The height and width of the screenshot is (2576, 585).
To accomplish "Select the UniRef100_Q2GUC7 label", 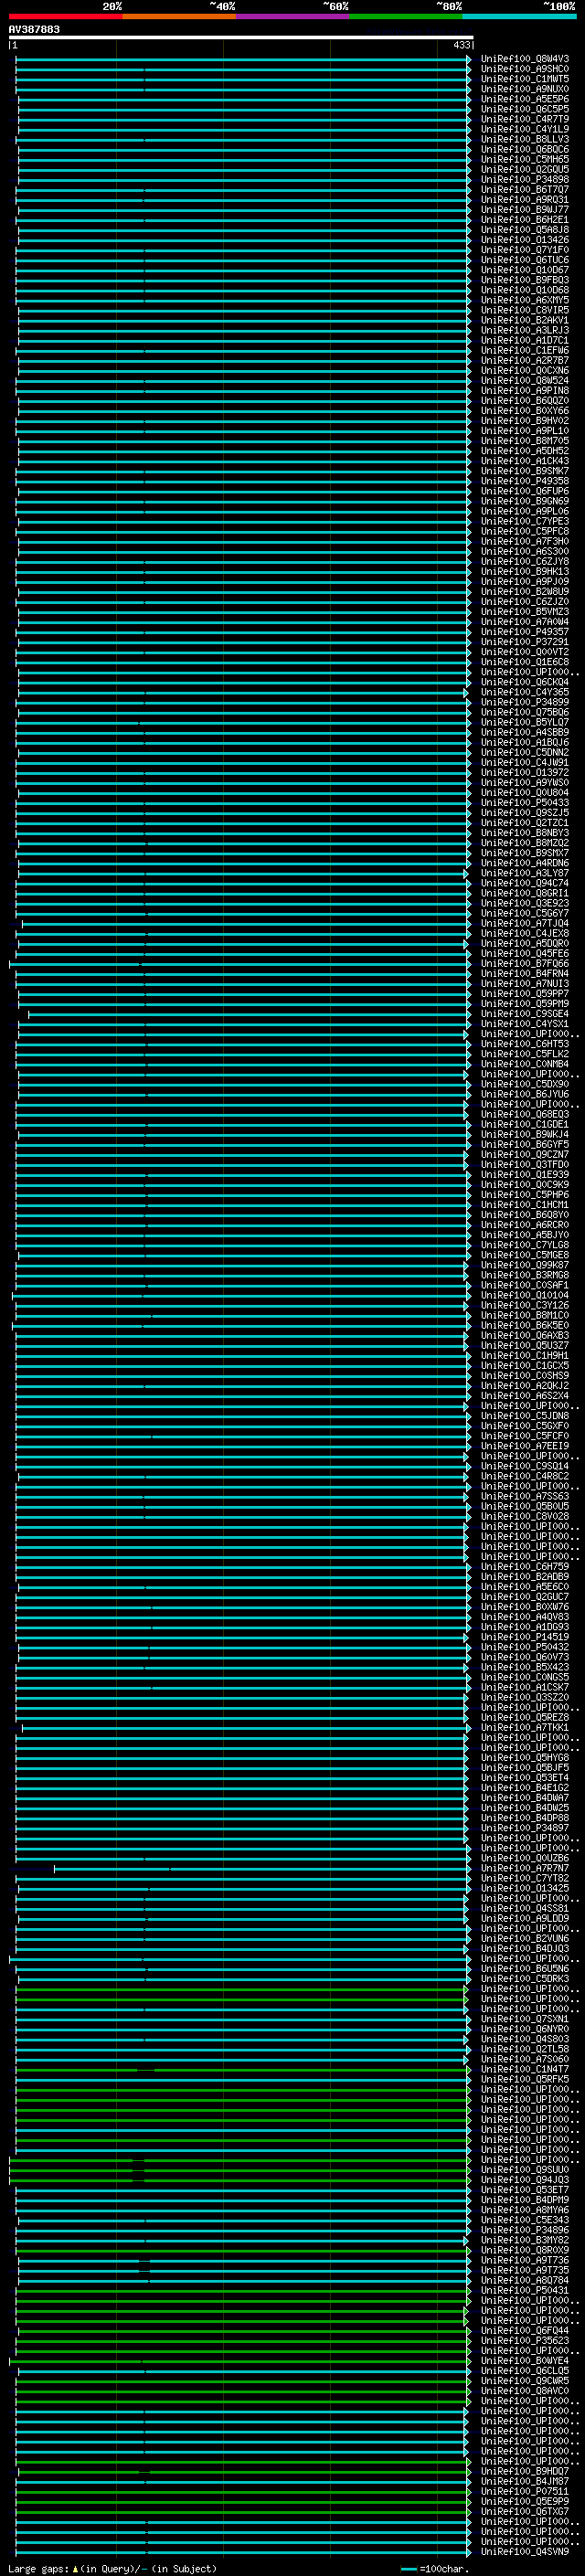I will [525, 1597].
